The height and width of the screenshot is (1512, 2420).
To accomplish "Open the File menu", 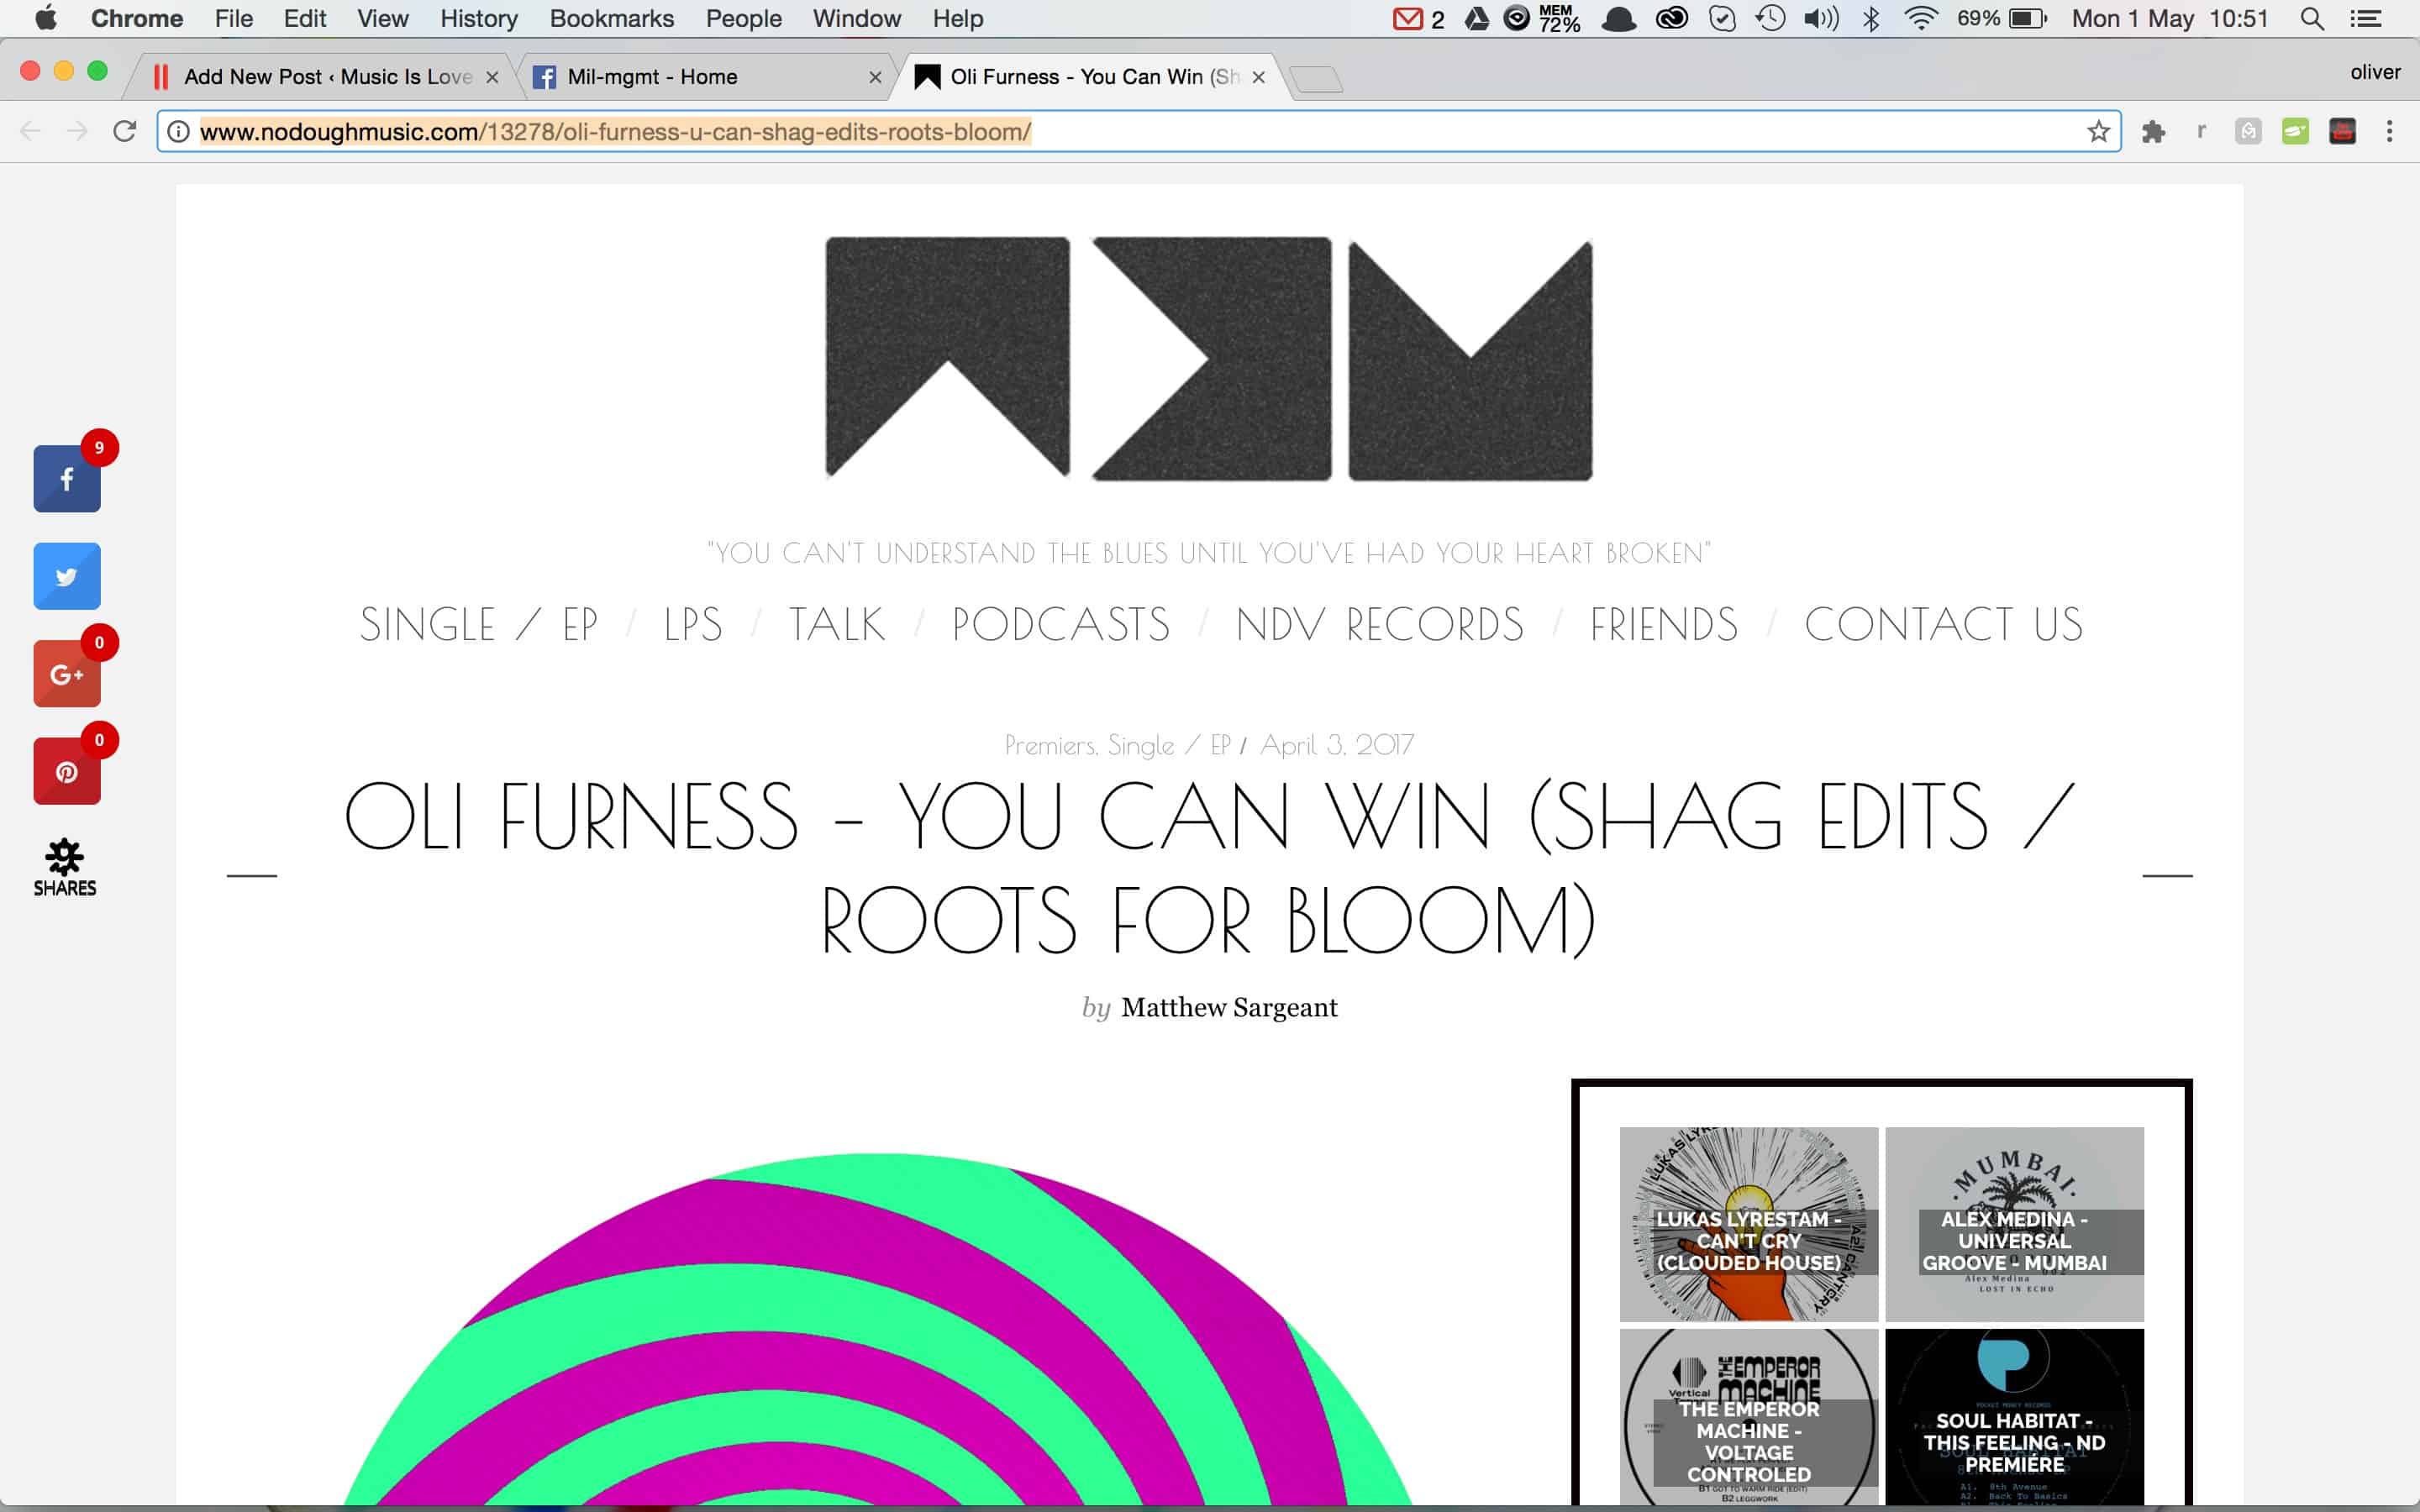I will 233,18.
